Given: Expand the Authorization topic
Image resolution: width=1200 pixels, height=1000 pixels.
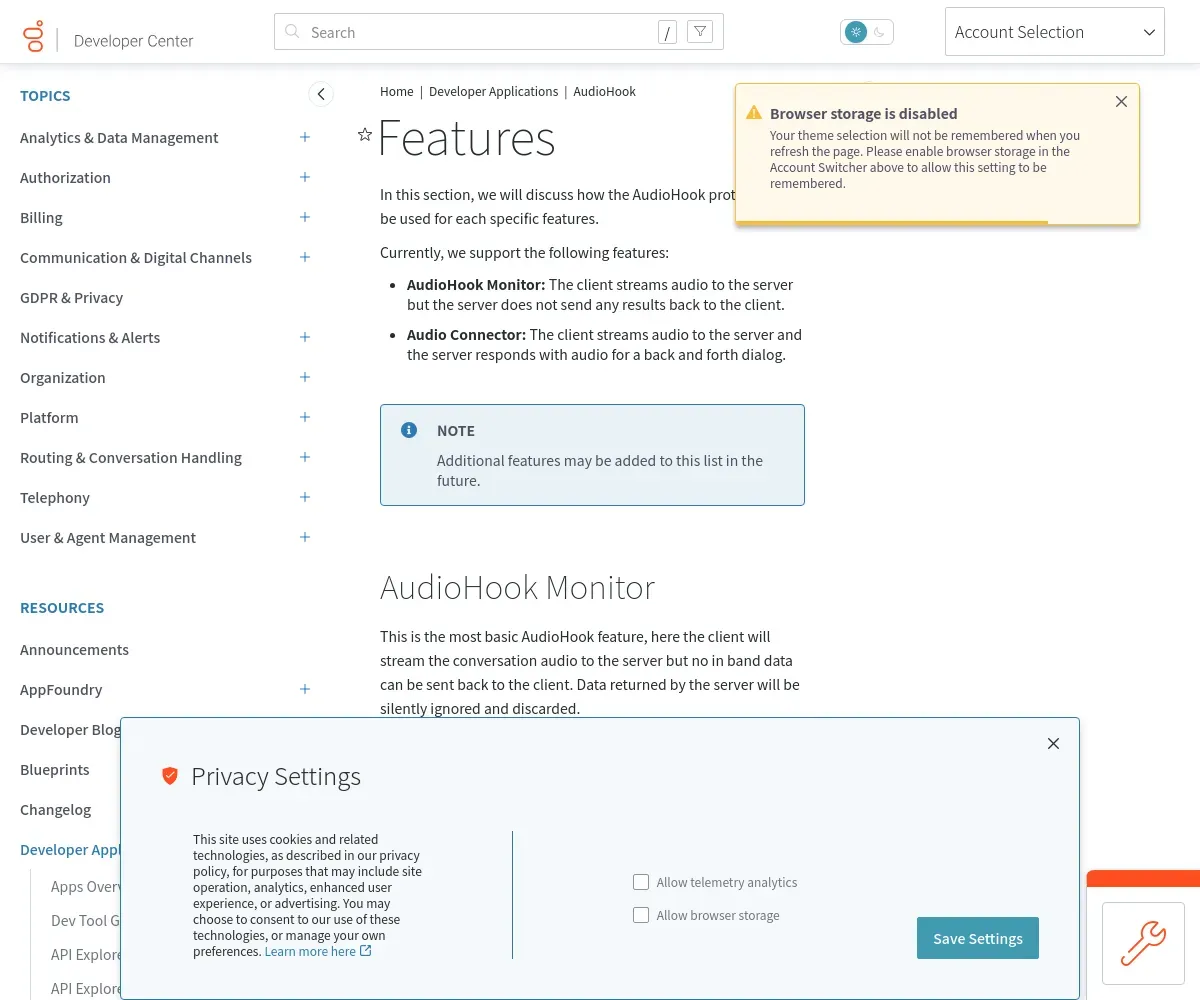Looking at the screenshot, I should 305,177.
